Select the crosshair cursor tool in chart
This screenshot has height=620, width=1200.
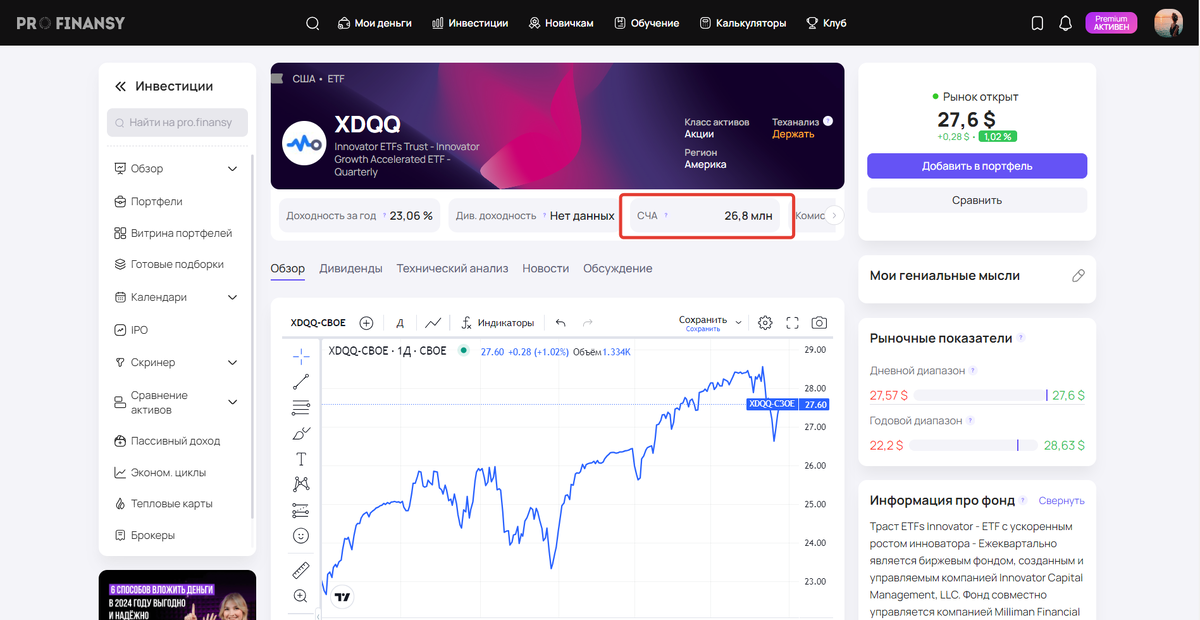coord(301,355)
